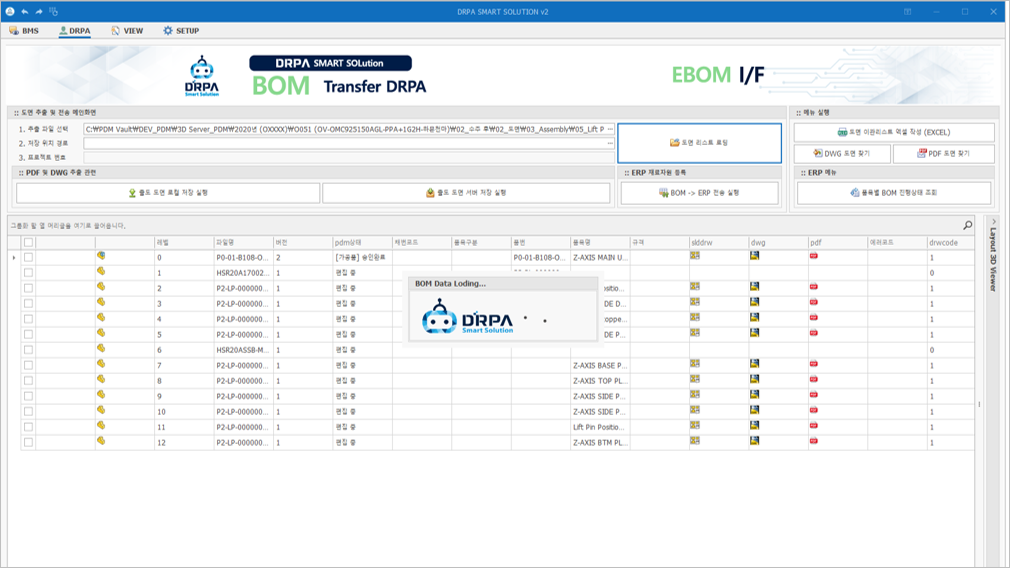Viewport: 1010px width, 568px height.
Task: Click the dwg icon in level 3 row
Action: [754, 302]
